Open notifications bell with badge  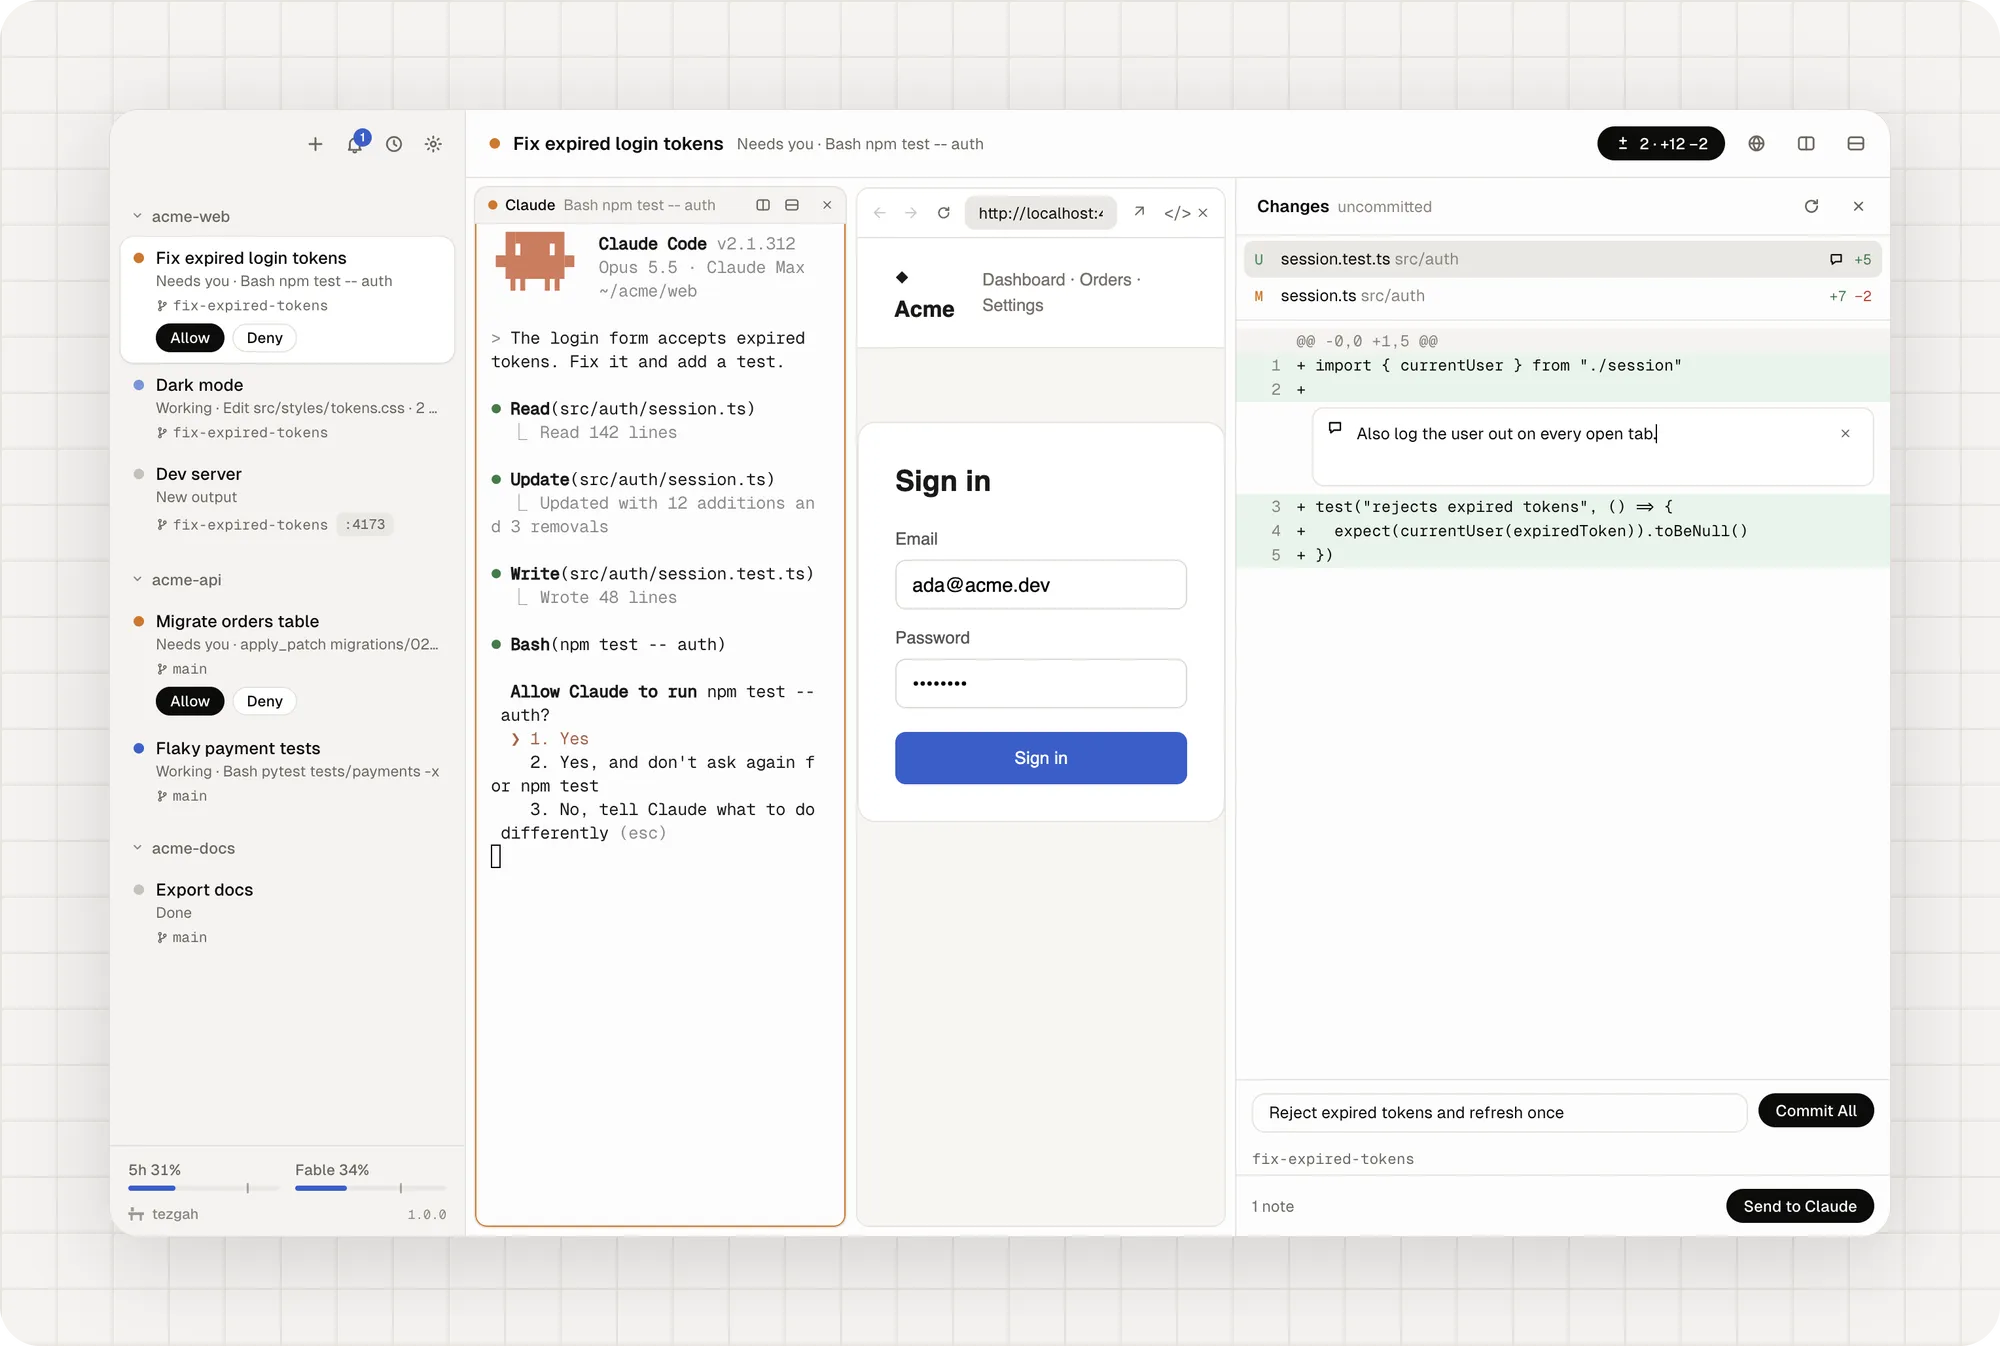coord(355,144)
